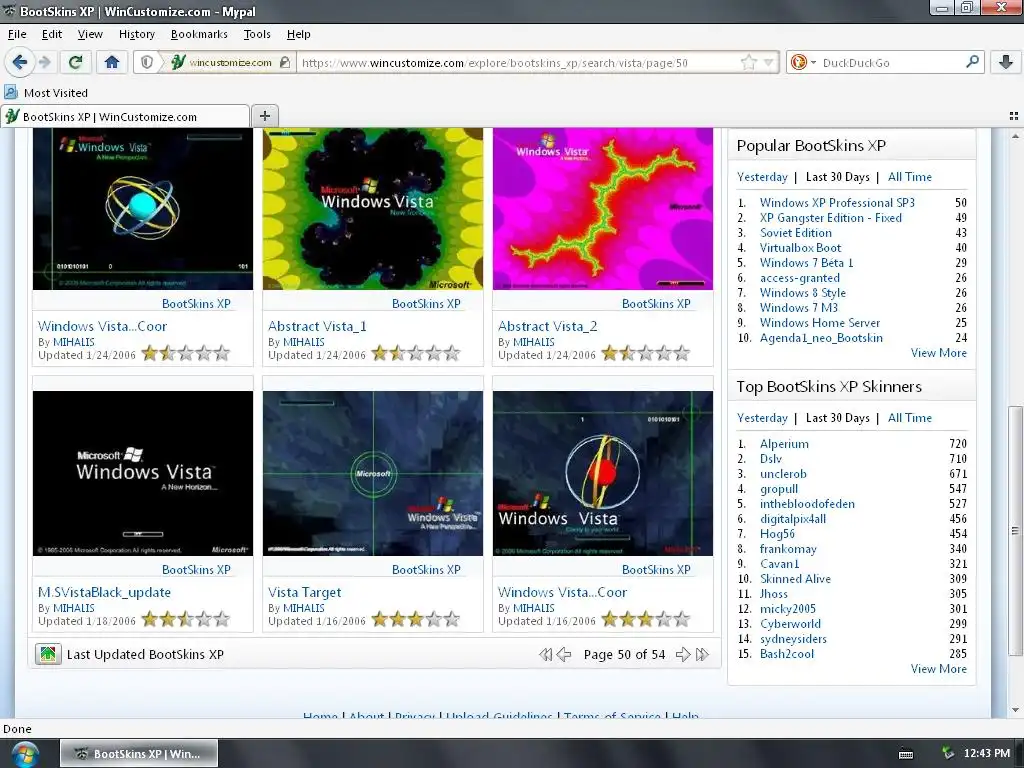Open a new tab with the plus button
The width and height of the screenshot is (1024, 768).
click(264, 116)
